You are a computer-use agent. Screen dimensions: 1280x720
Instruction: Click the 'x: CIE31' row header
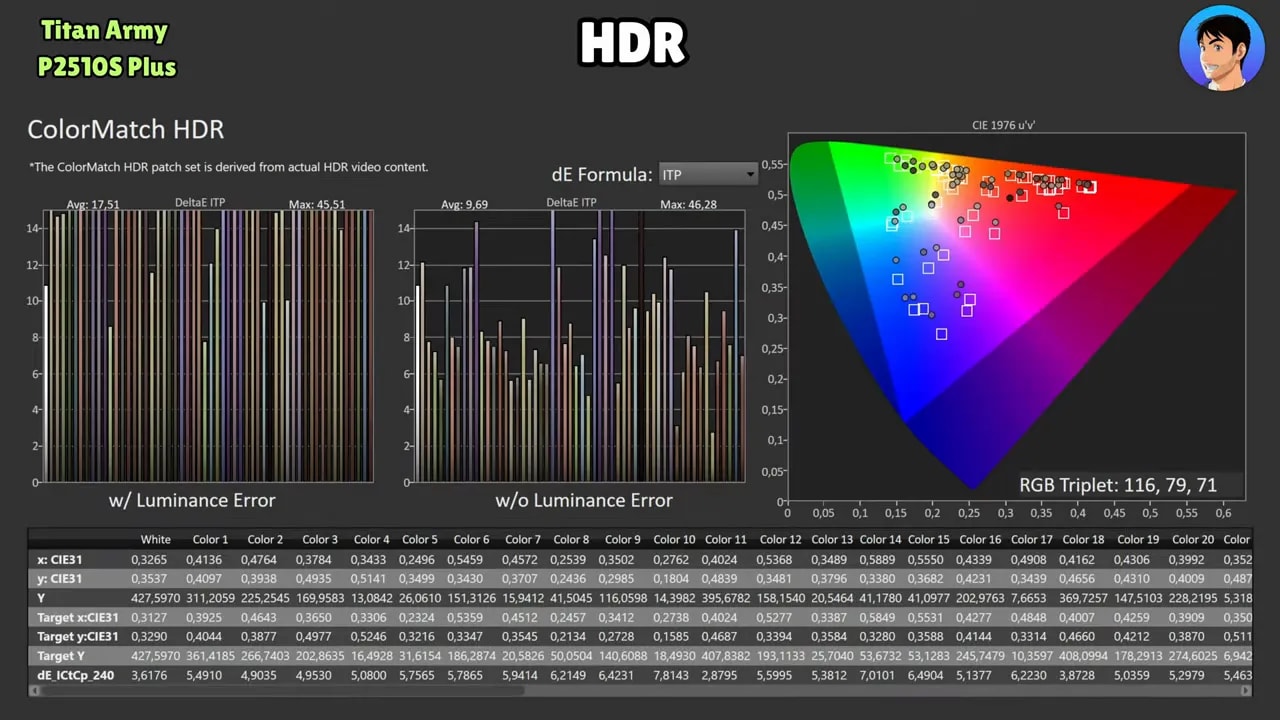click(x=60, y=559)
